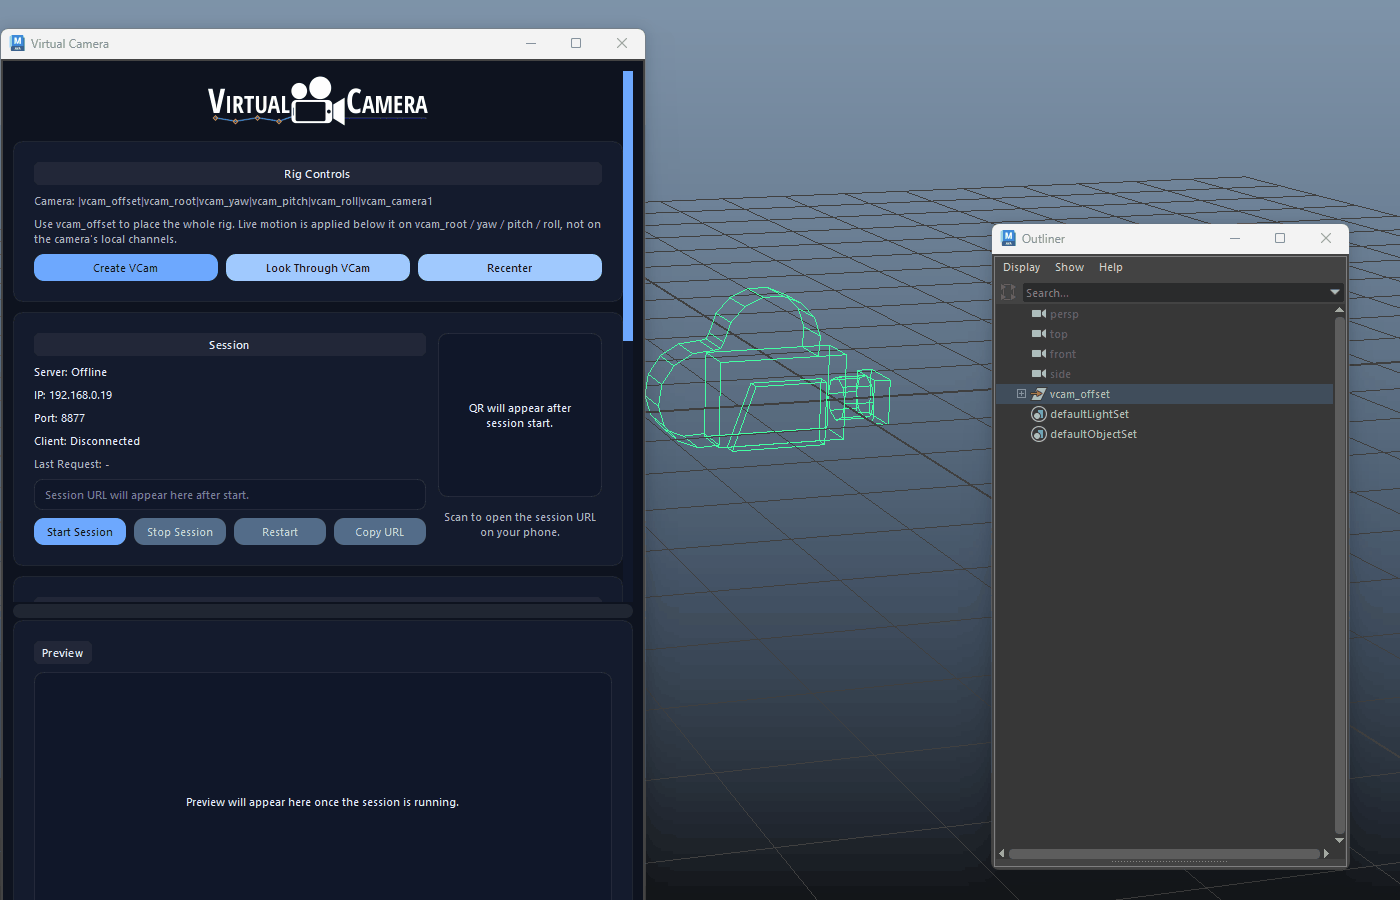
Task: Minimize the Virtual Camera window
Action: 531,43
